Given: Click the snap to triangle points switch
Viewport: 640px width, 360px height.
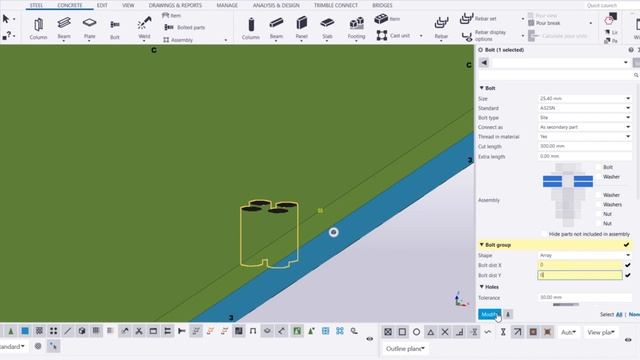Looking at the screenshot, I should click(431, 332).
